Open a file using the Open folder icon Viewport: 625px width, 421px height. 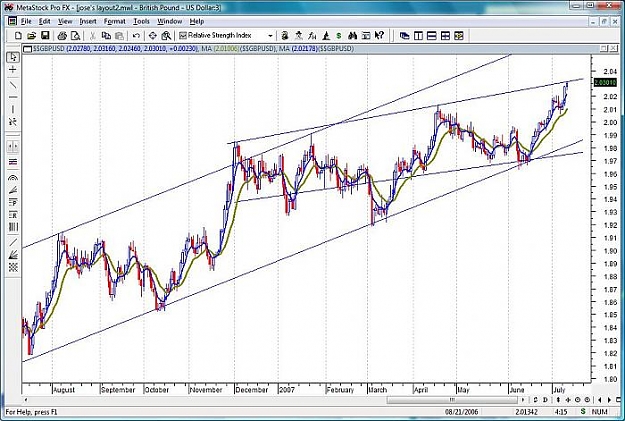pyautogui.click(x=31, y=36)
